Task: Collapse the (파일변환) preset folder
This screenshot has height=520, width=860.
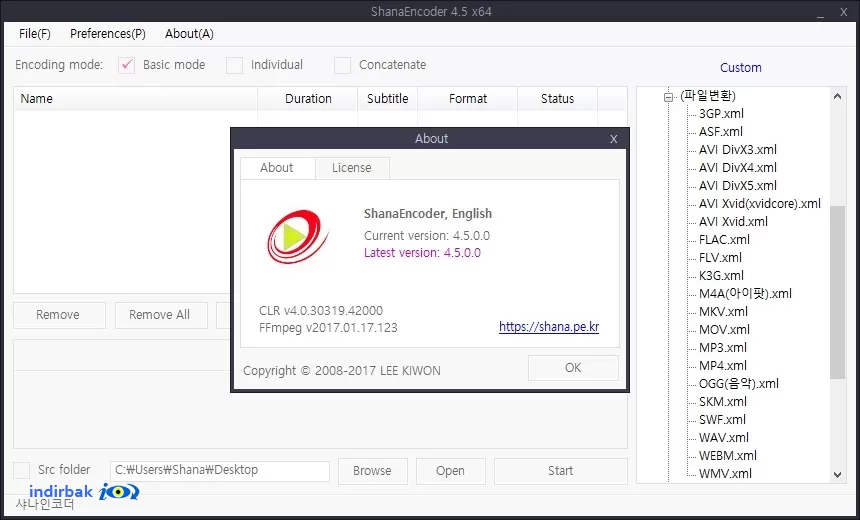Action: (x=668, y=97)
